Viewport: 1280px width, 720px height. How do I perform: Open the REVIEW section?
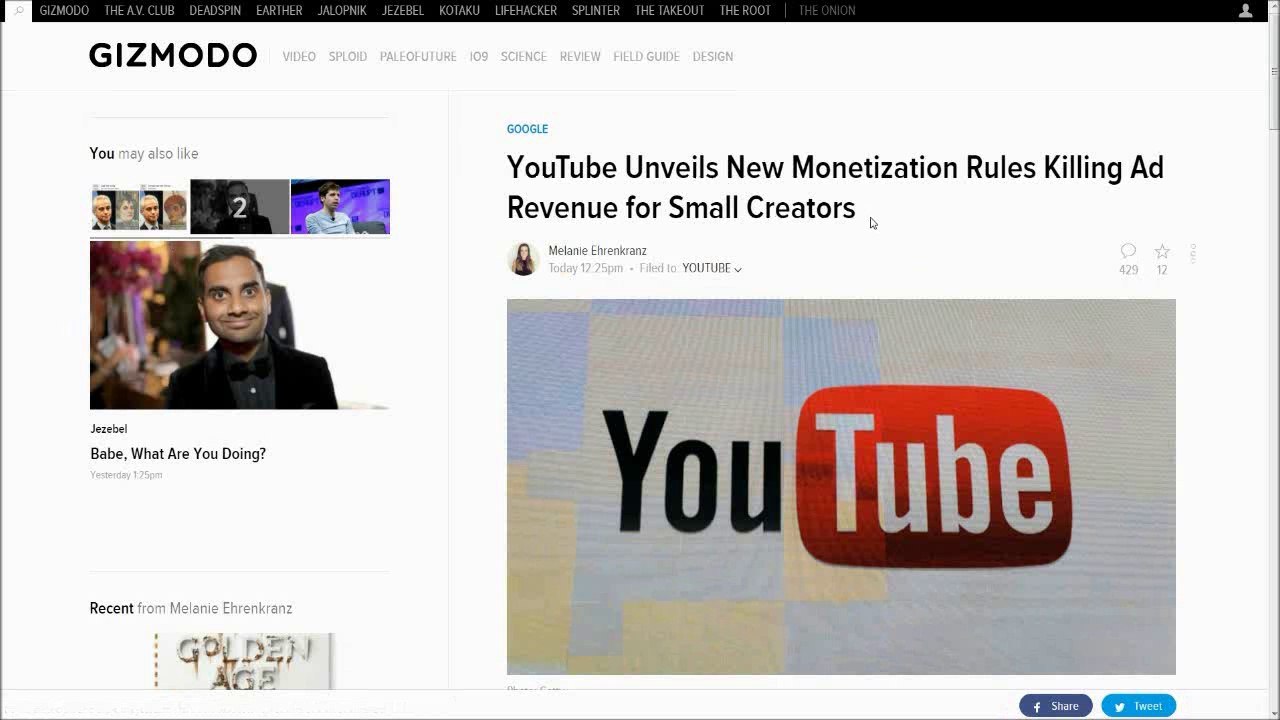[580, 57]
